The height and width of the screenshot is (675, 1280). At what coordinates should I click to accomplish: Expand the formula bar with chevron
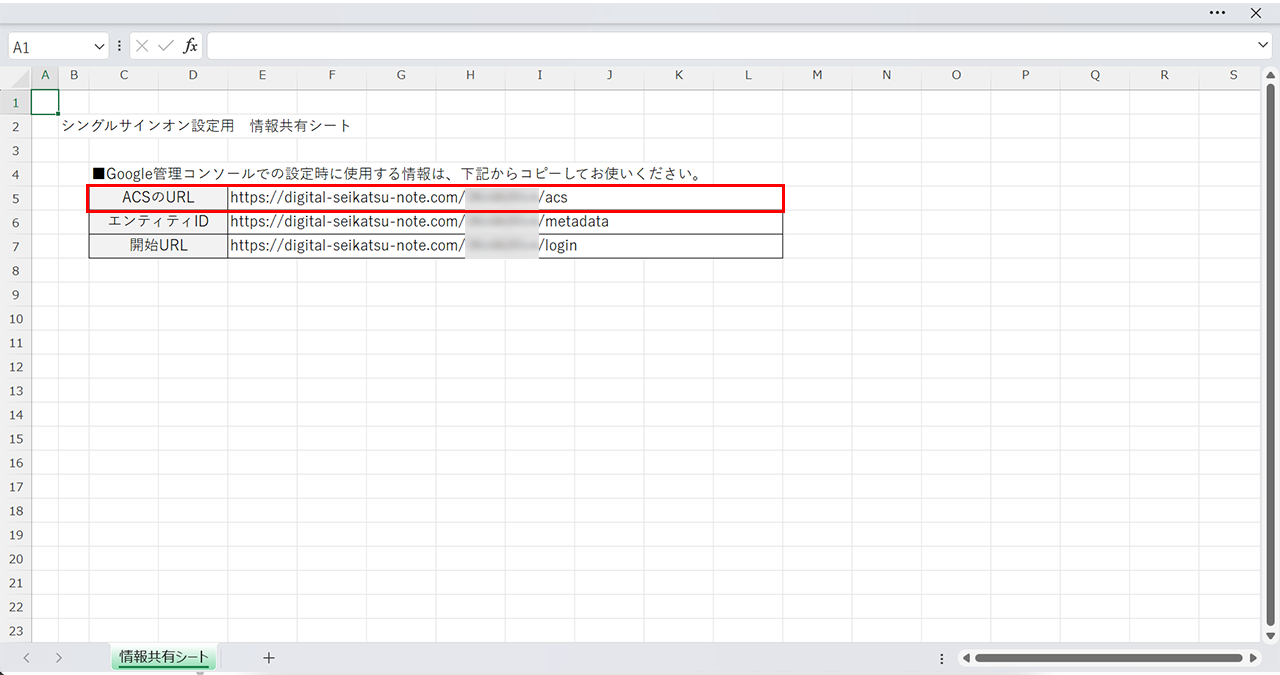click(1264, 46)
